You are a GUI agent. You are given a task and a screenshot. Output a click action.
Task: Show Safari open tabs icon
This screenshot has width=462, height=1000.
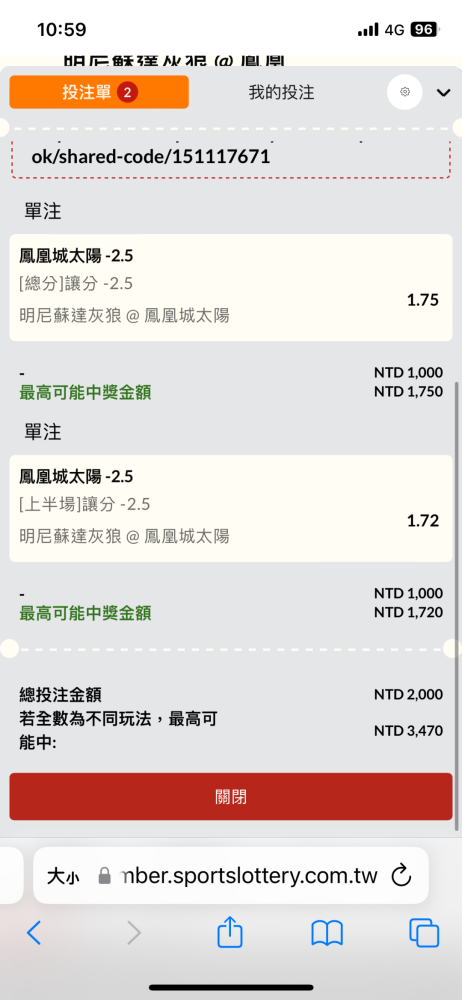coord(424,934)
